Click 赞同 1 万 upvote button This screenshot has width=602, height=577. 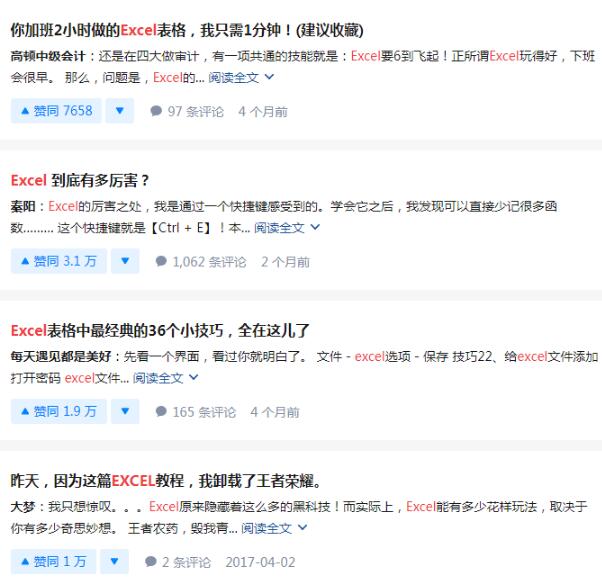pyautogui.click(x=53, y=562)
